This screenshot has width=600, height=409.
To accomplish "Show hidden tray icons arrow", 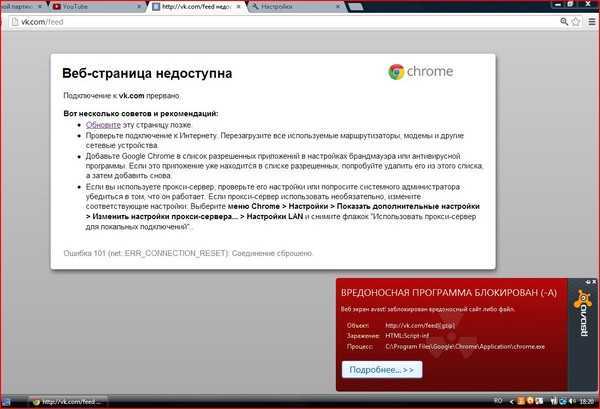I will (512, 401).
